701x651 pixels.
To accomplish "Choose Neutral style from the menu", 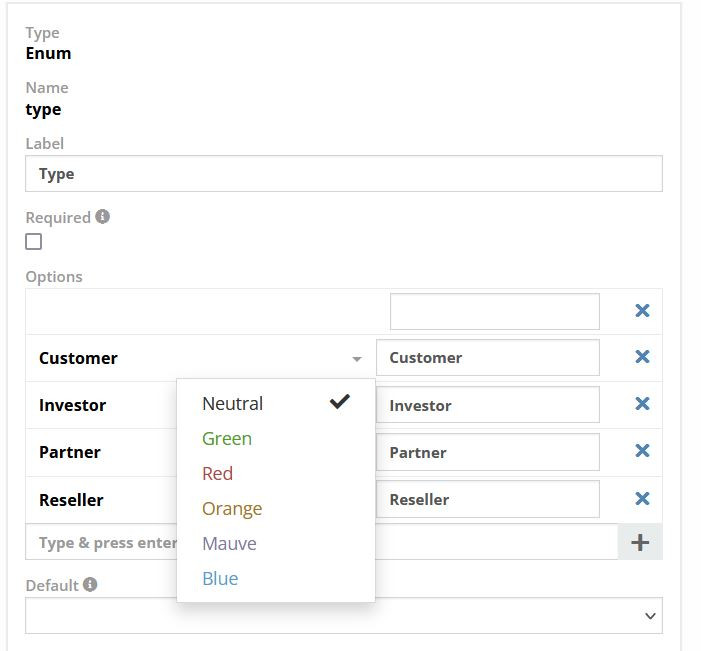I will pos(233,404).
